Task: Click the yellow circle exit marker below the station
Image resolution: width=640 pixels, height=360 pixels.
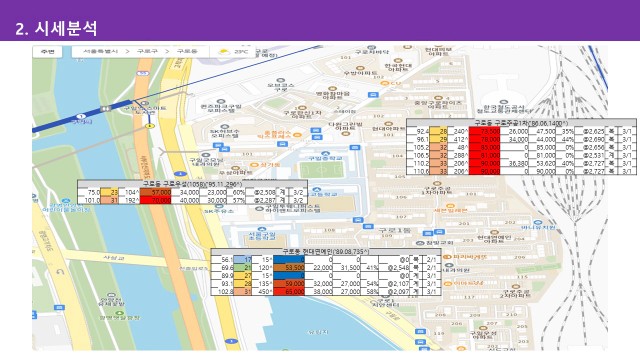Action: tap(150, 126)
